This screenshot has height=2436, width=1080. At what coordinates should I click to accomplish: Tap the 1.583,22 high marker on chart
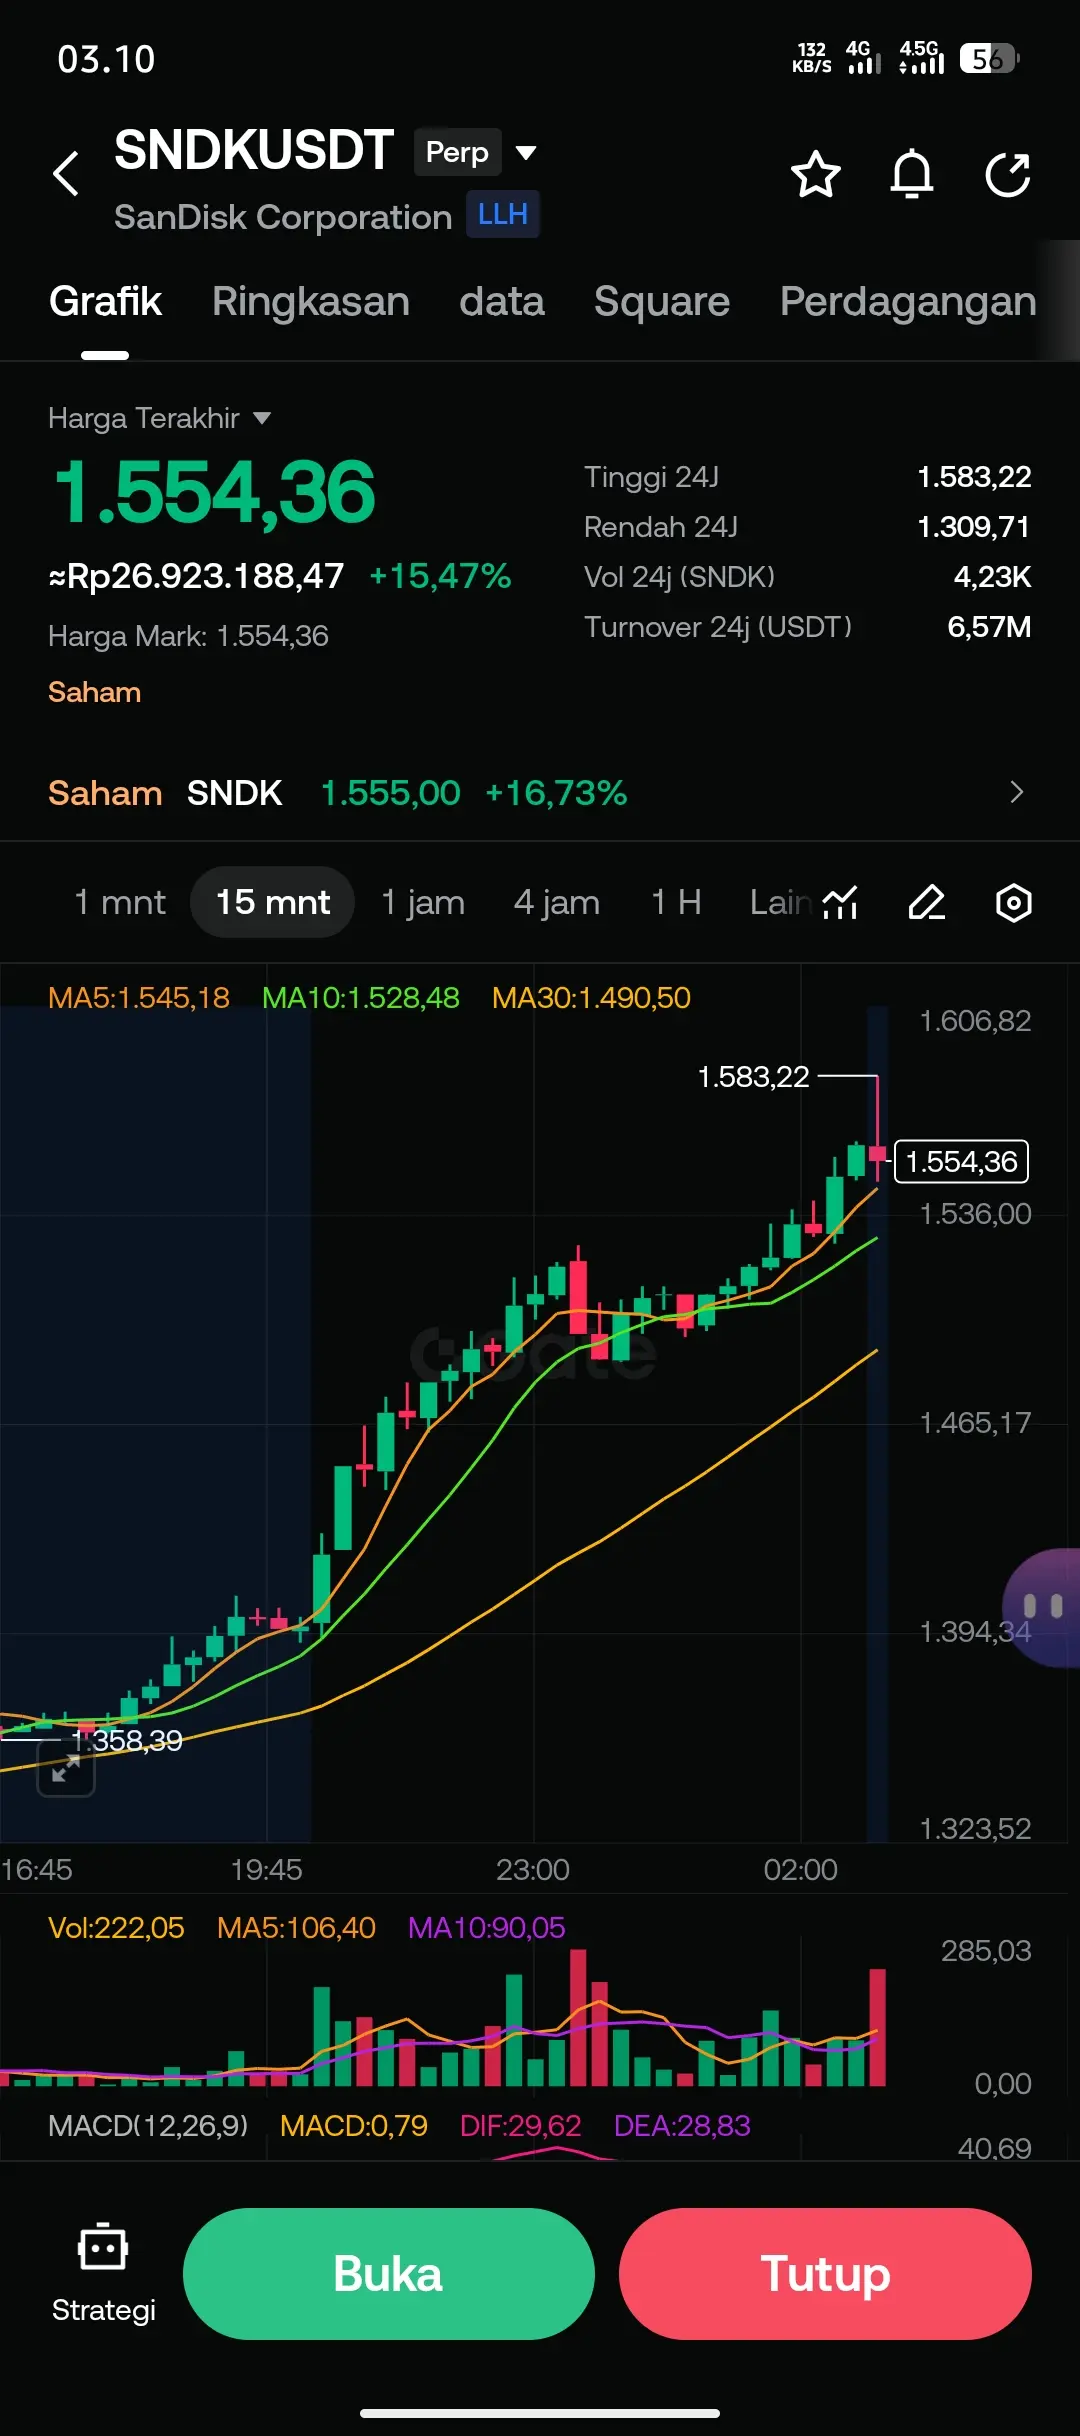[x=753, y=1076]
